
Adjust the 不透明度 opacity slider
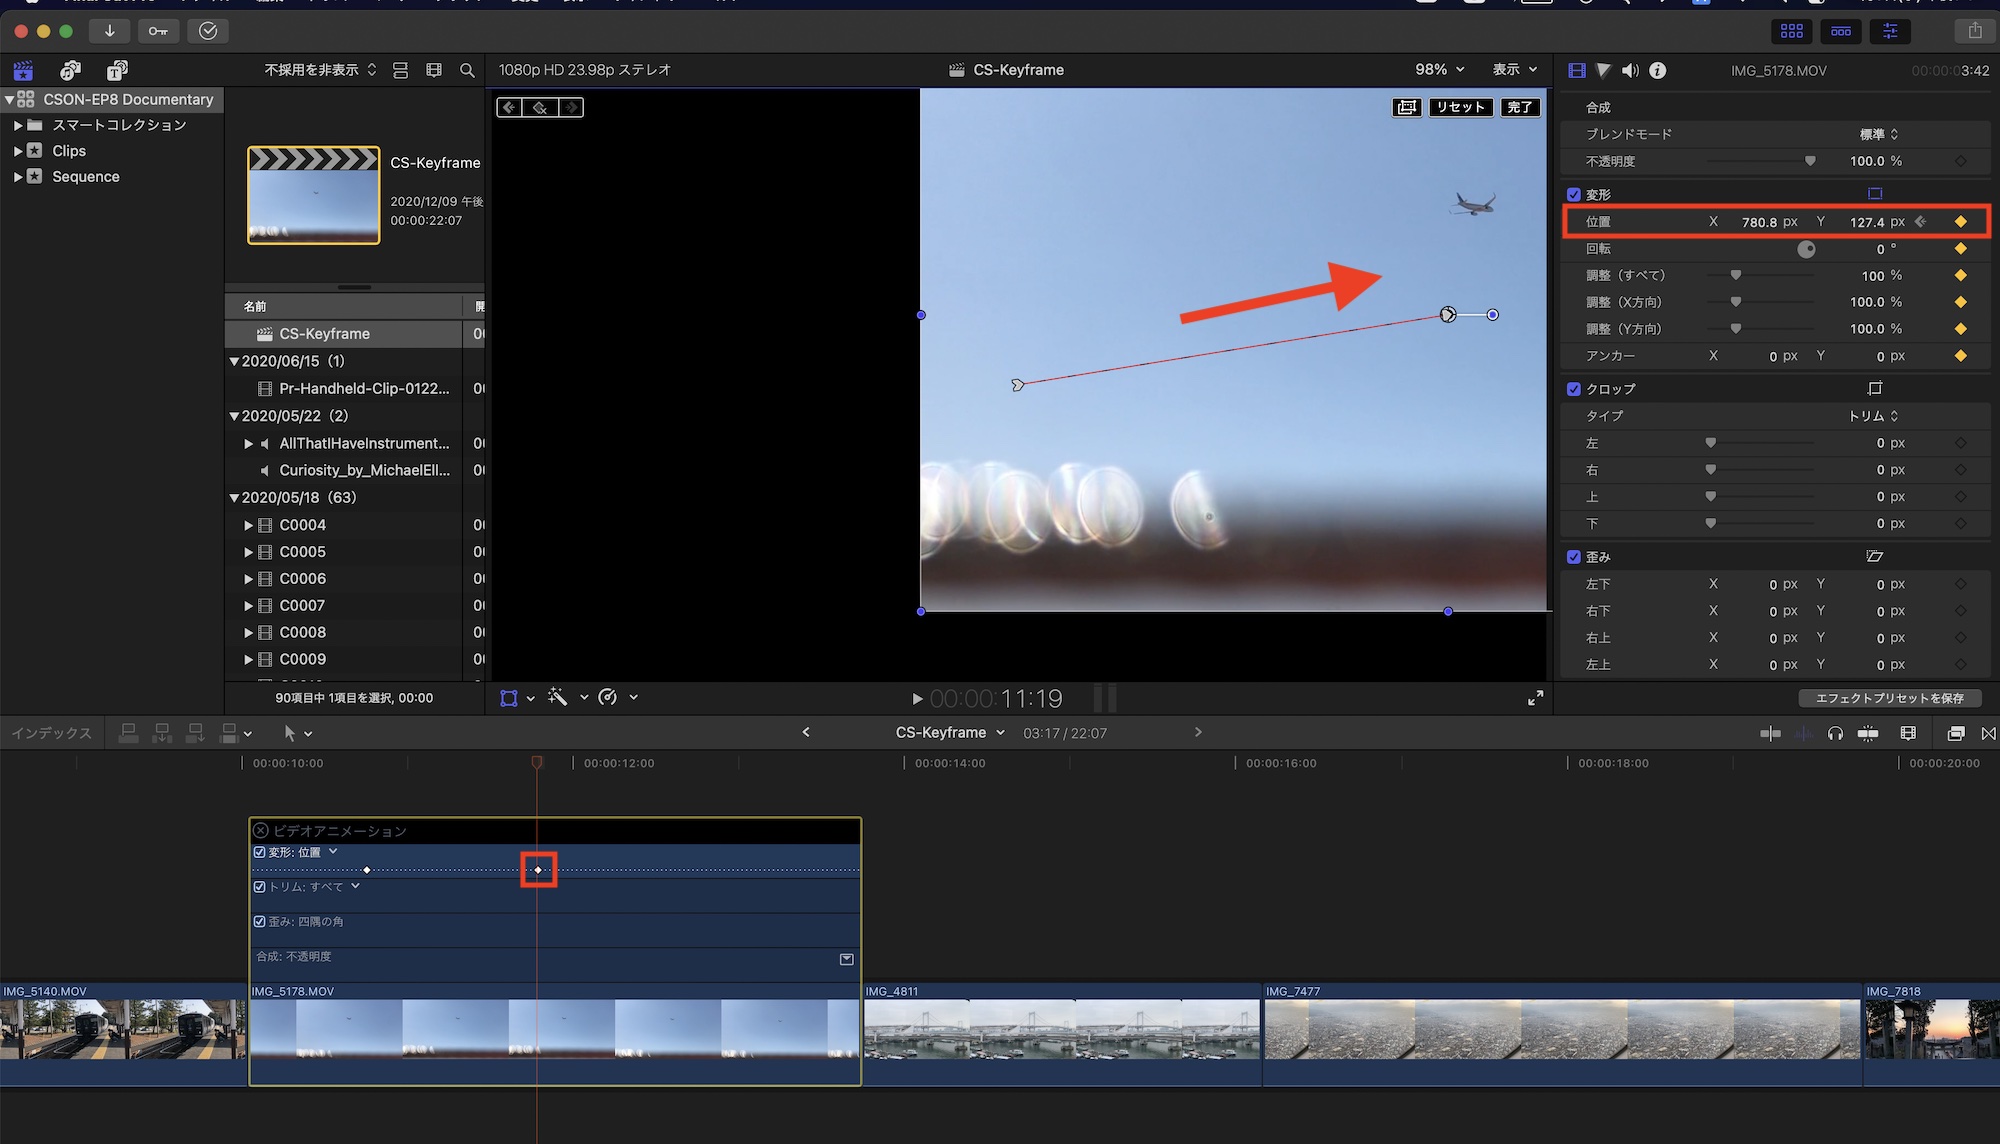(x=1809, y=161)
